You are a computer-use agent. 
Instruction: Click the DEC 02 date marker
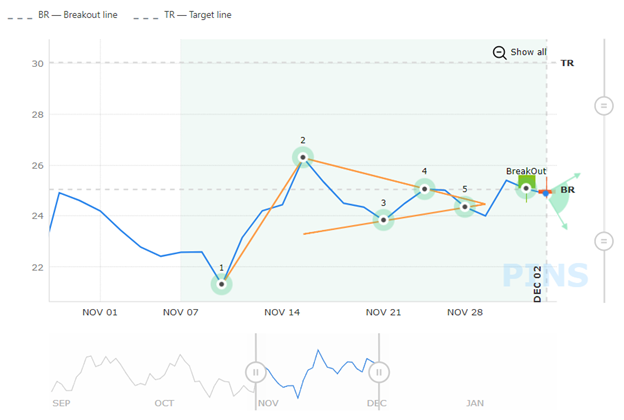[537, 284]
